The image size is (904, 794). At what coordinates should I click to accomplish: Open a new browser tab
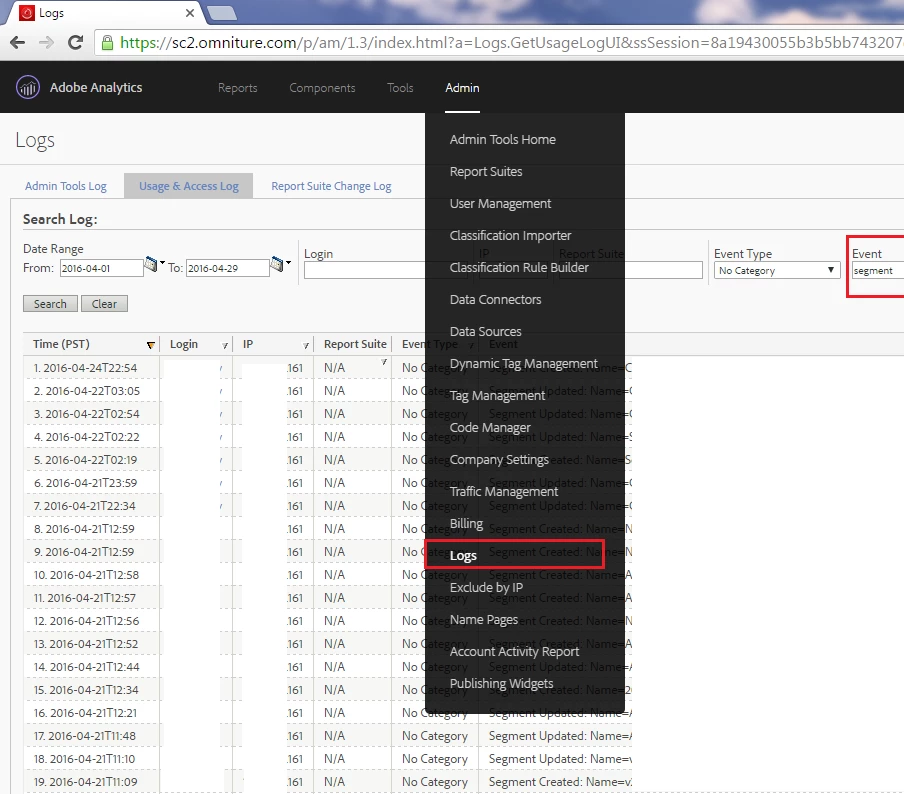222,13
